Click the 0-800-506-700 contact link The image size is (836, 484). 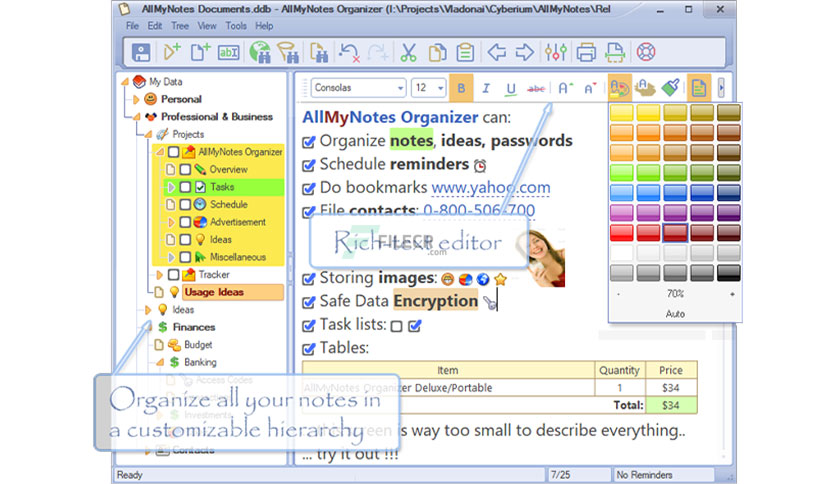(479, 210)
